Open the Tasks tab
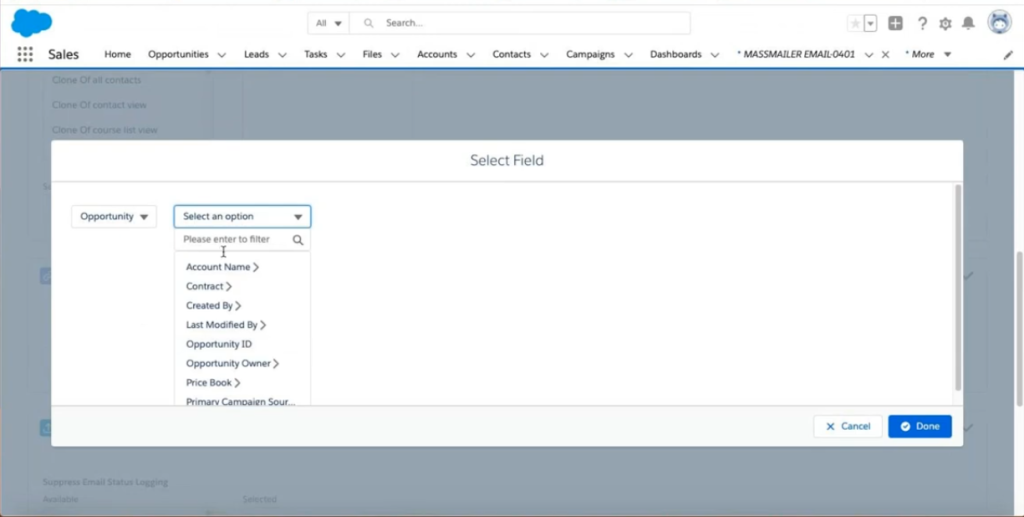The height and width of the screenshot is (517, 1024). tap(315, 54)
